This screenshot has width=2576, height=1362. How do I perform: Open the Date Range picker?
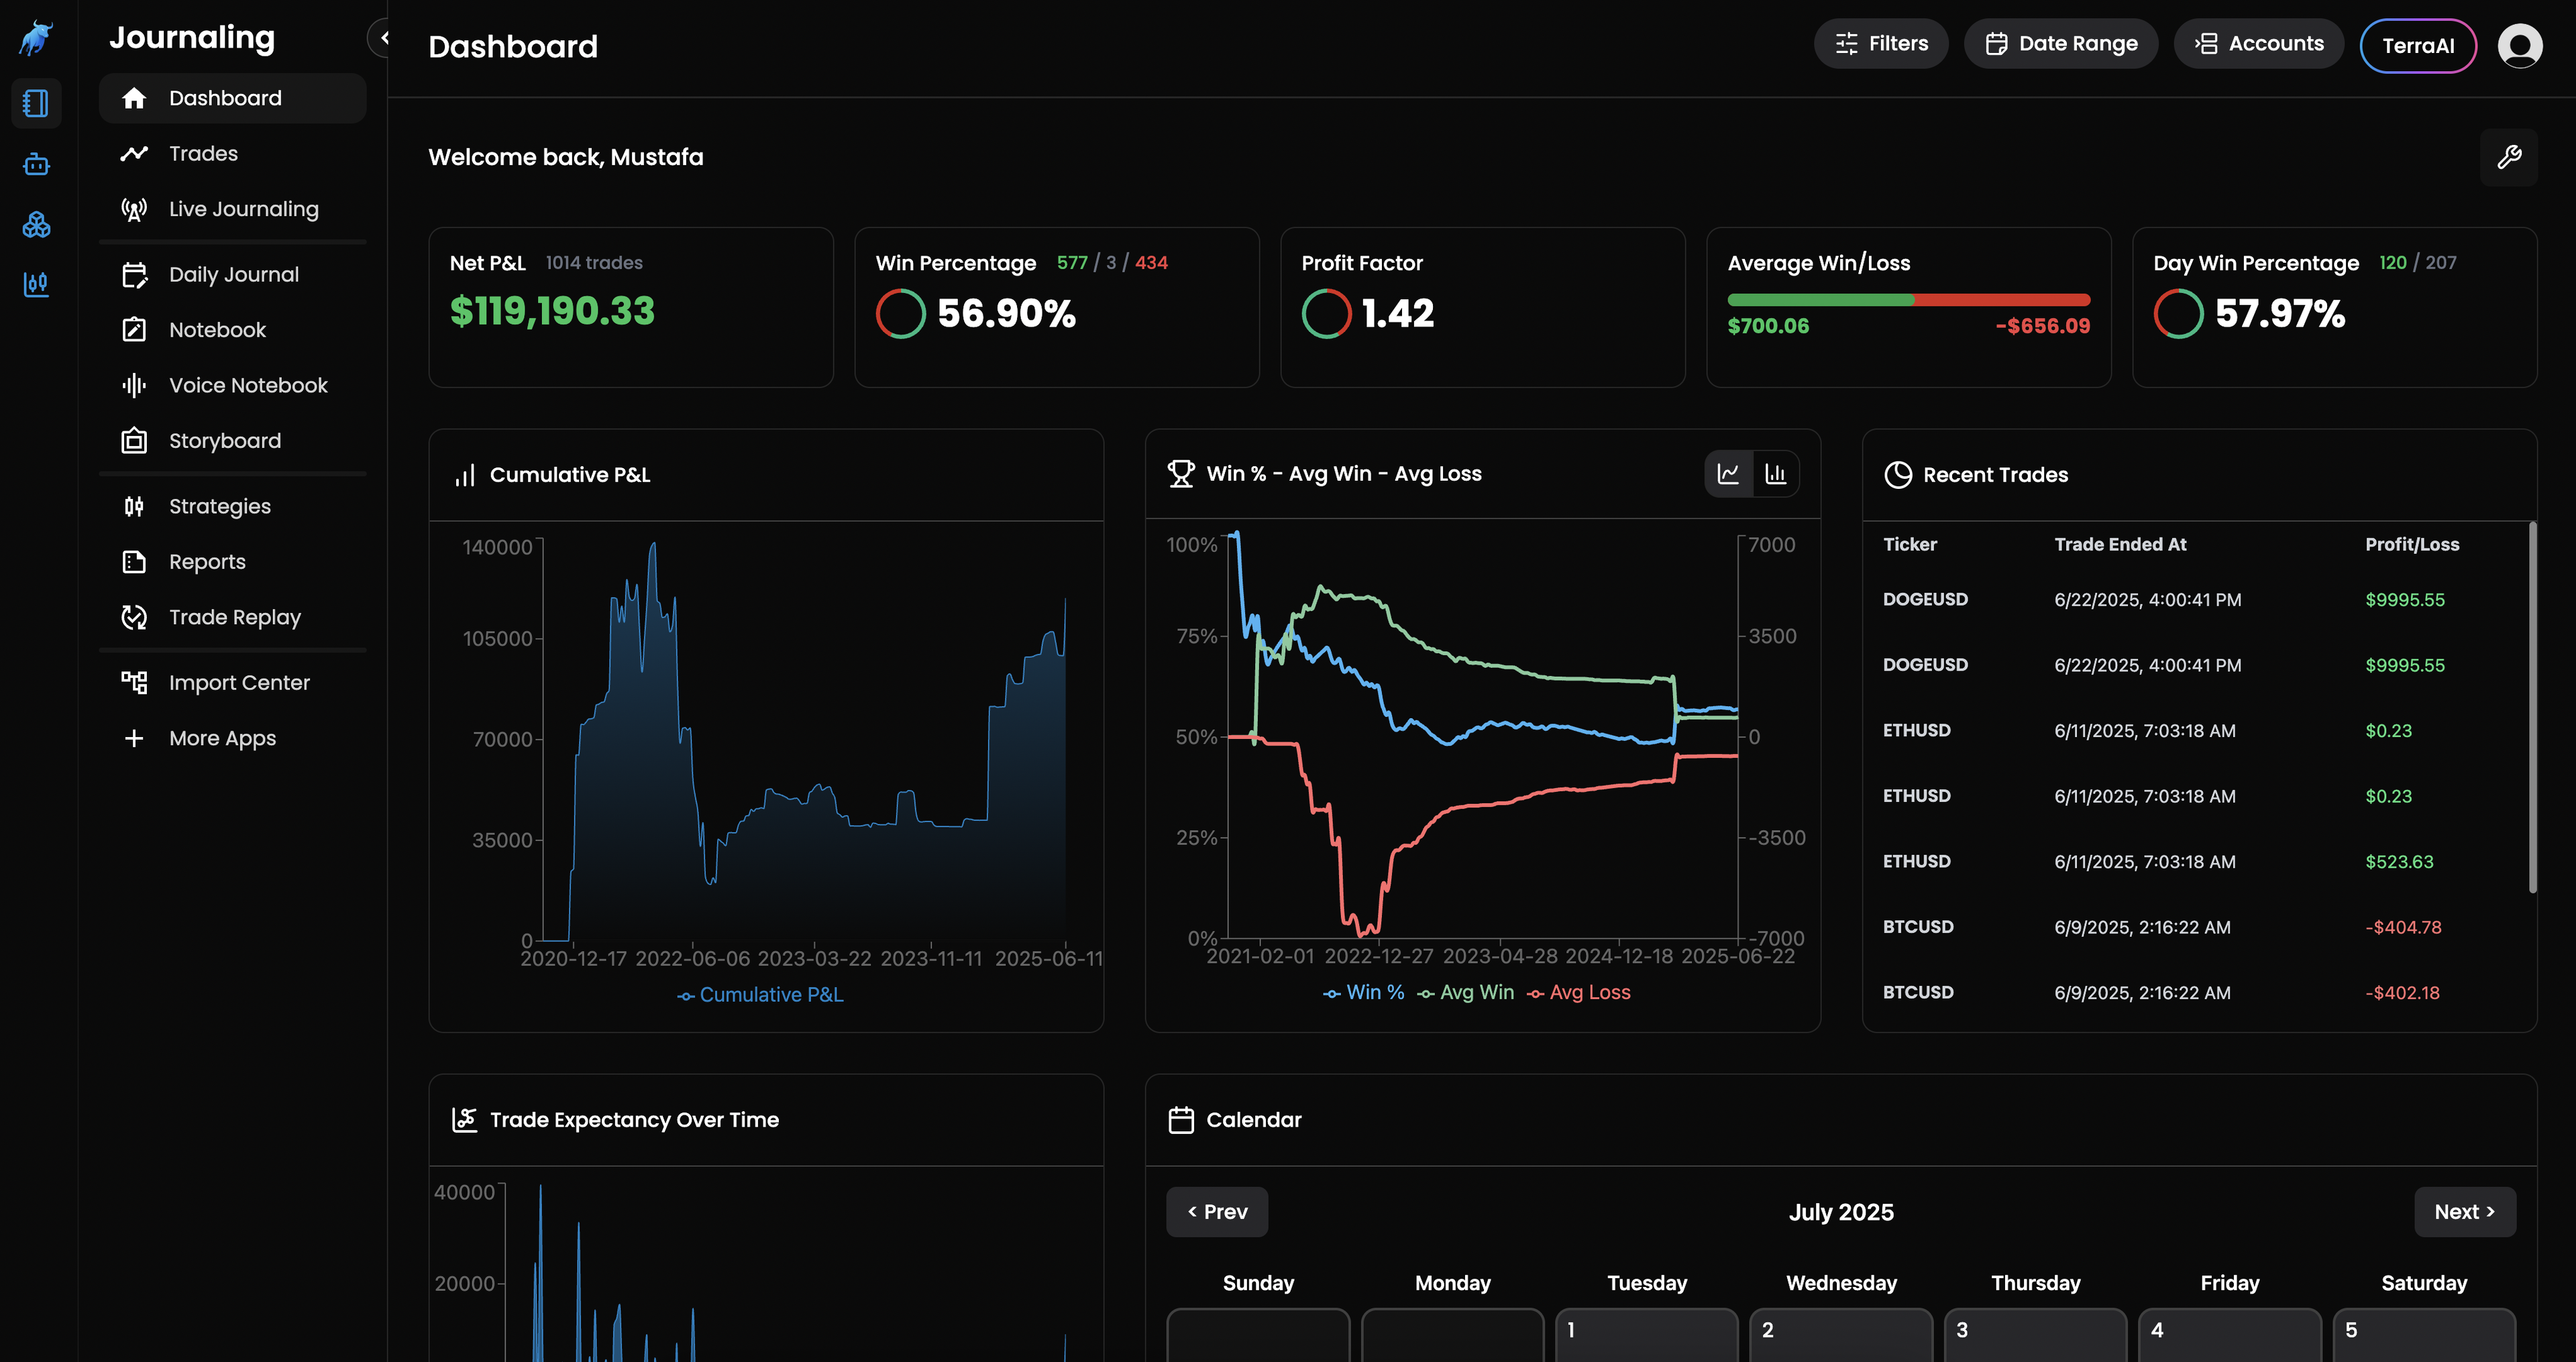pyautogui.click(x=2061, y=43)
